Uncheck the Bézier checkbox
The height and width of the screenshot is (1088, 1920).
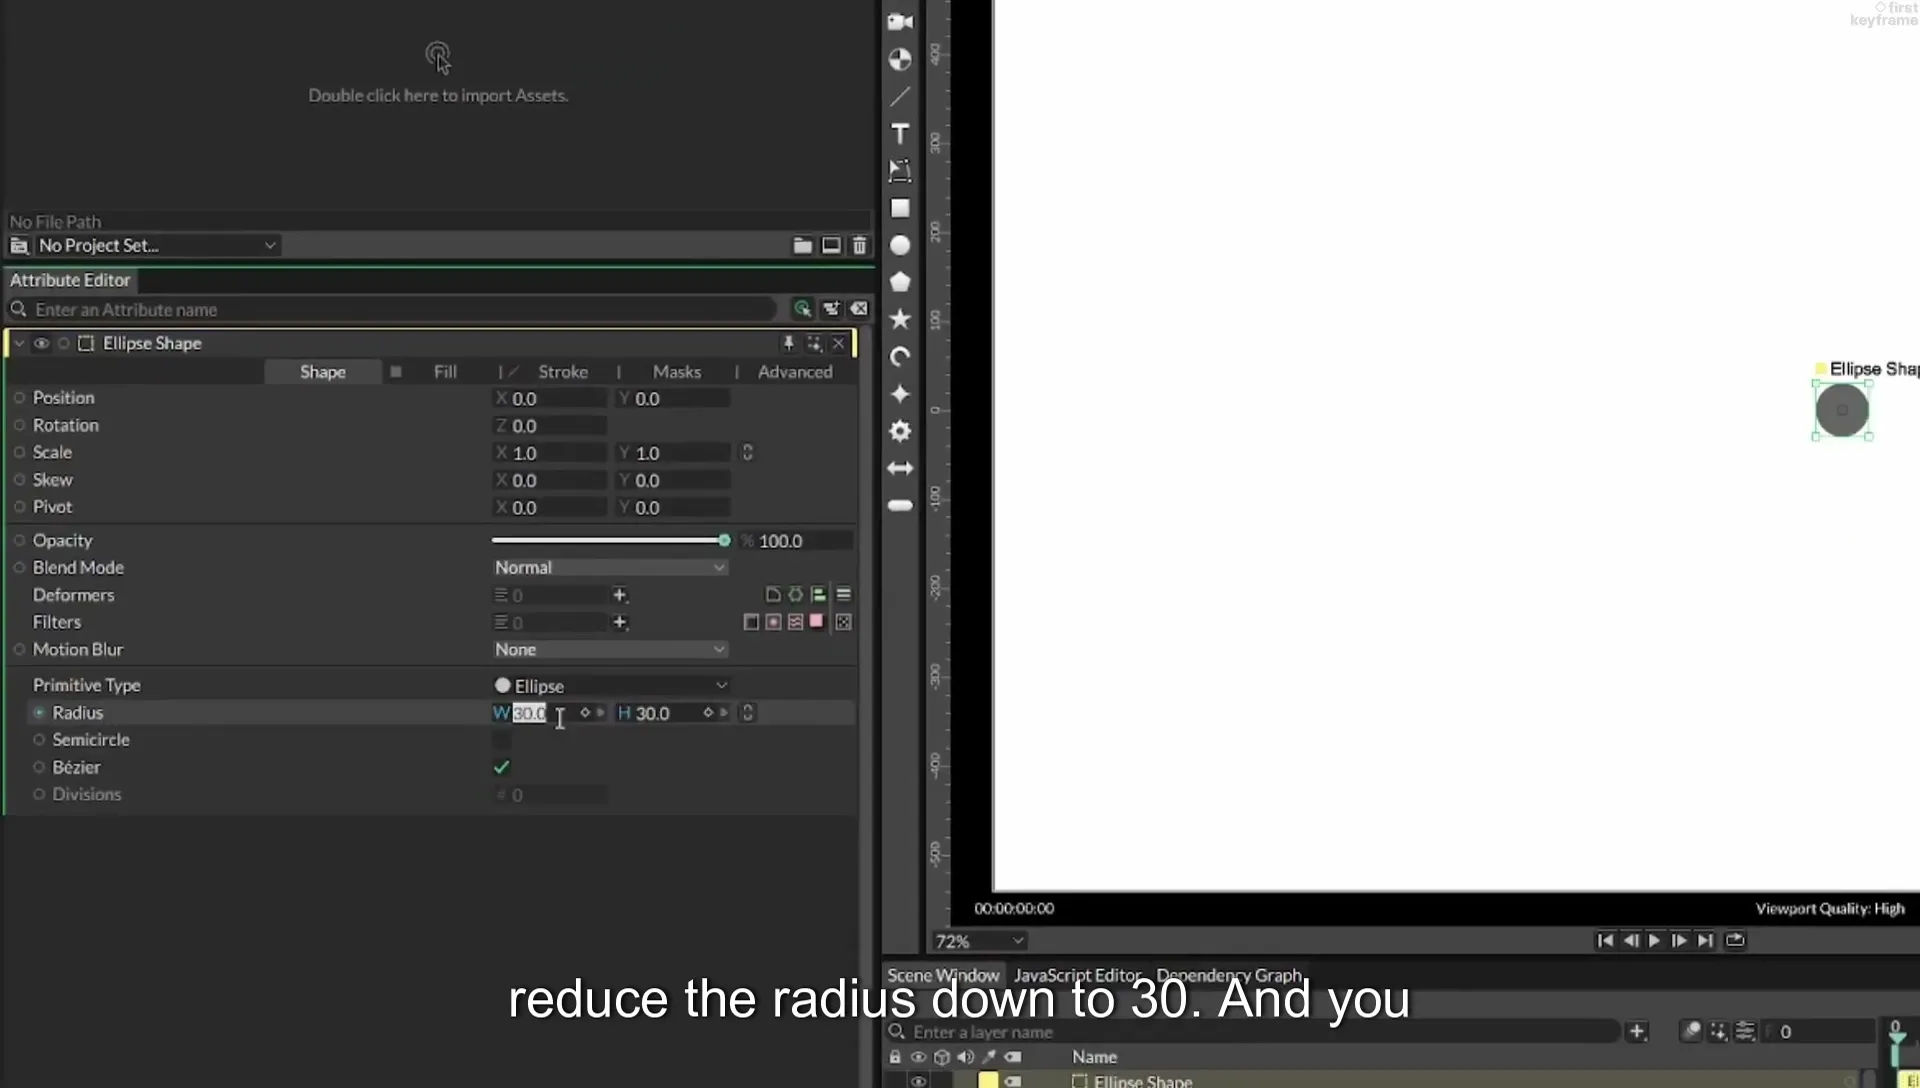click(x=501, y=767)
